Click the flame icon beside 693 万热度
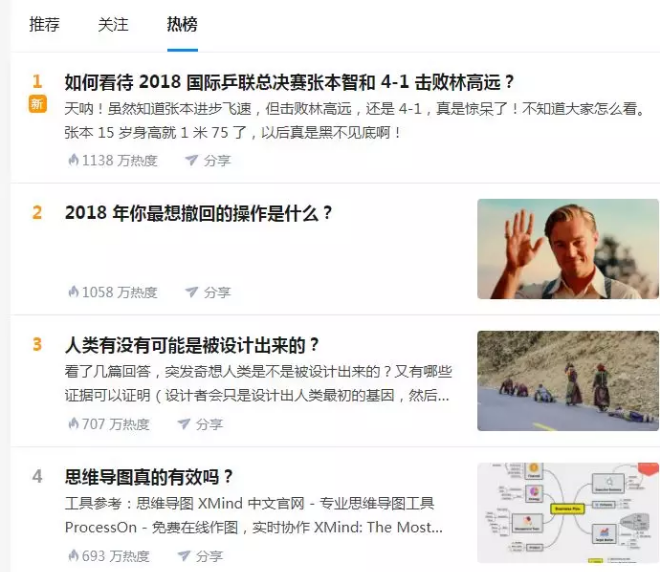Viewport: 670px width, 572px height. click(73, 556)
